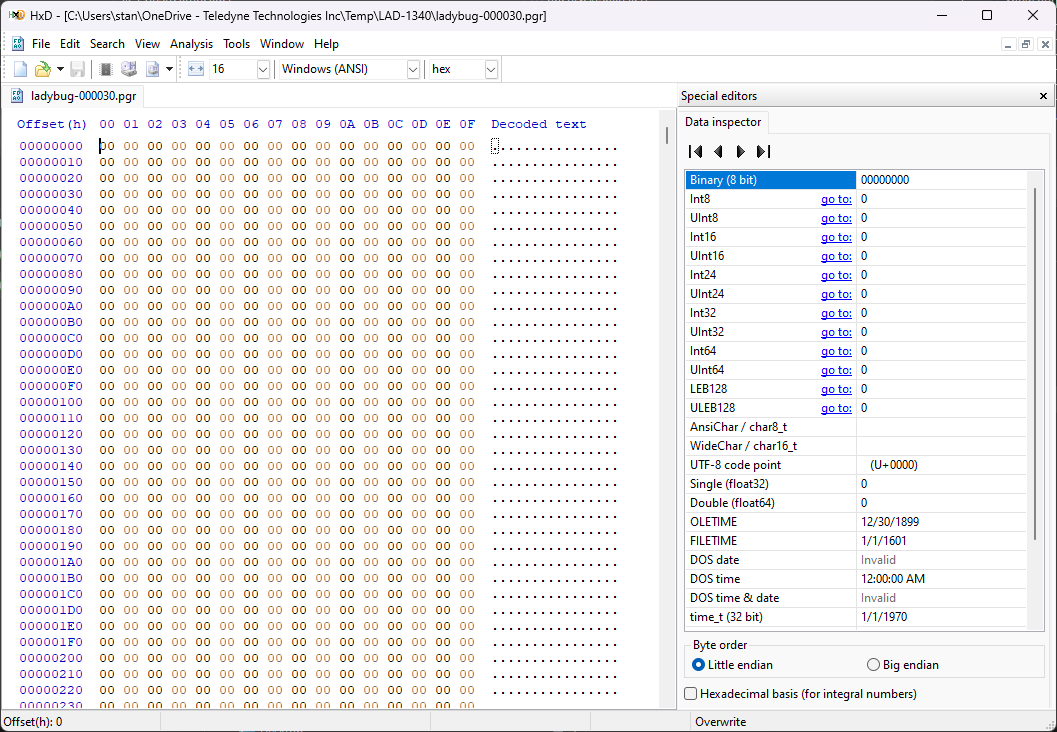Screen dimensions: 1057x732
Task: Minimize the inner document window
Action: [x=1008, y=44]
